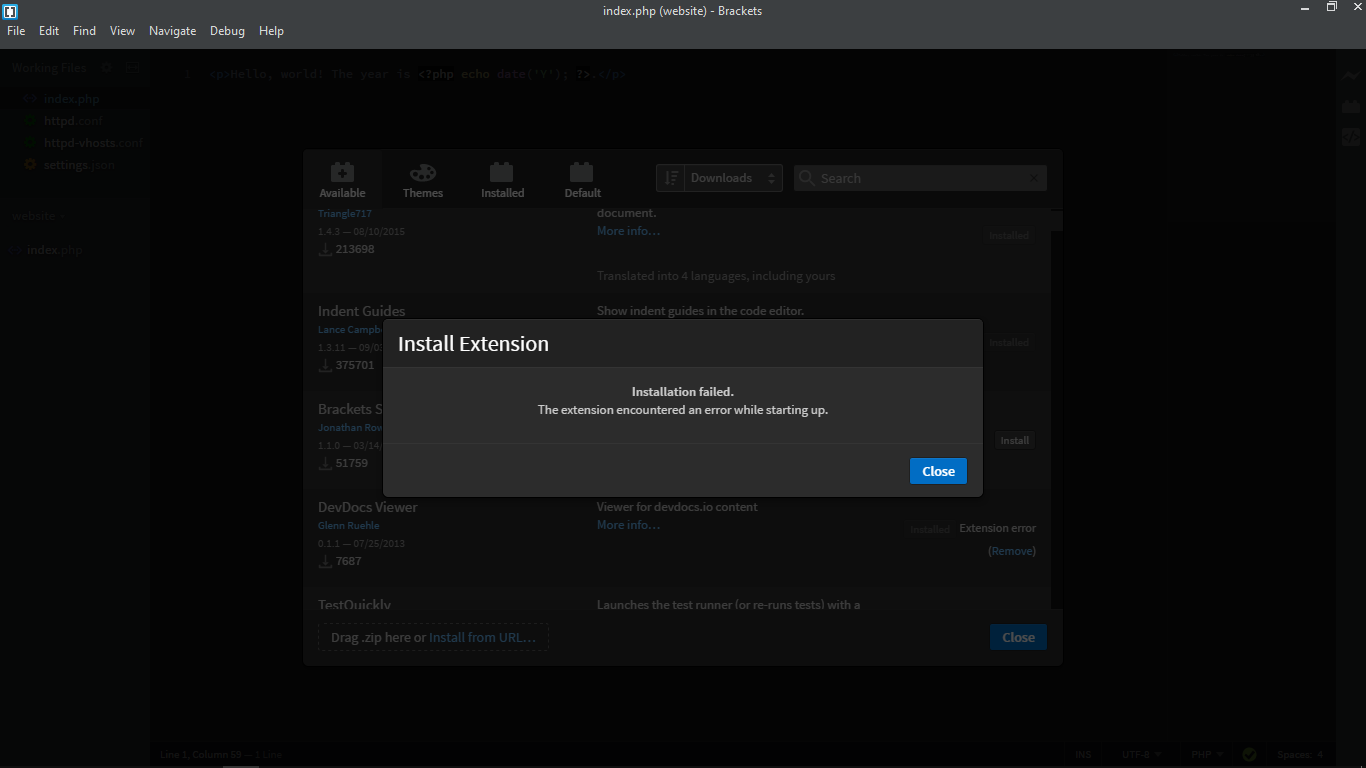Screen dimensions: 1366x768
Task: Switch to the Available extensions tab
Action: click(342, 180)
